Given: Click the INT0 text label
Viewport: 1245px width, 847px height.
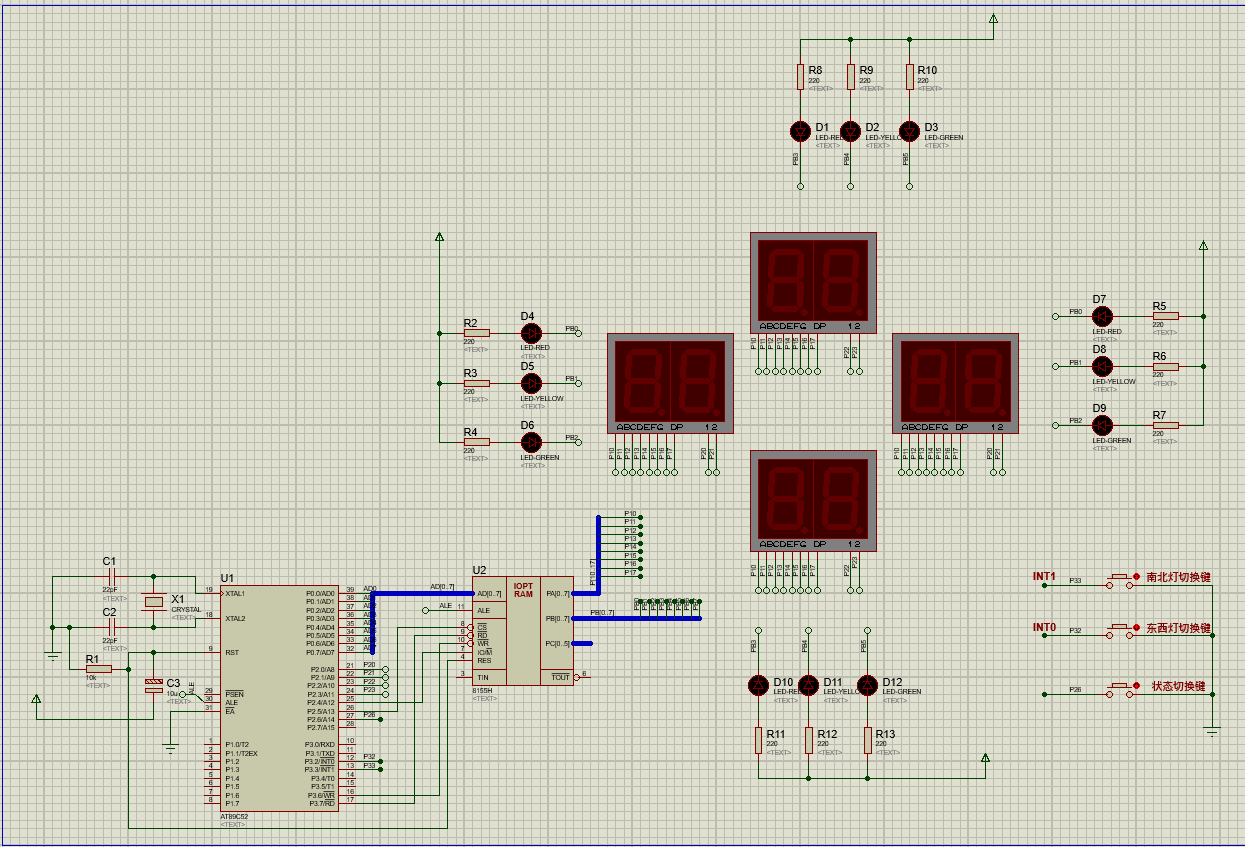Looking at the screenshot, I should [x=1044, y=628].
